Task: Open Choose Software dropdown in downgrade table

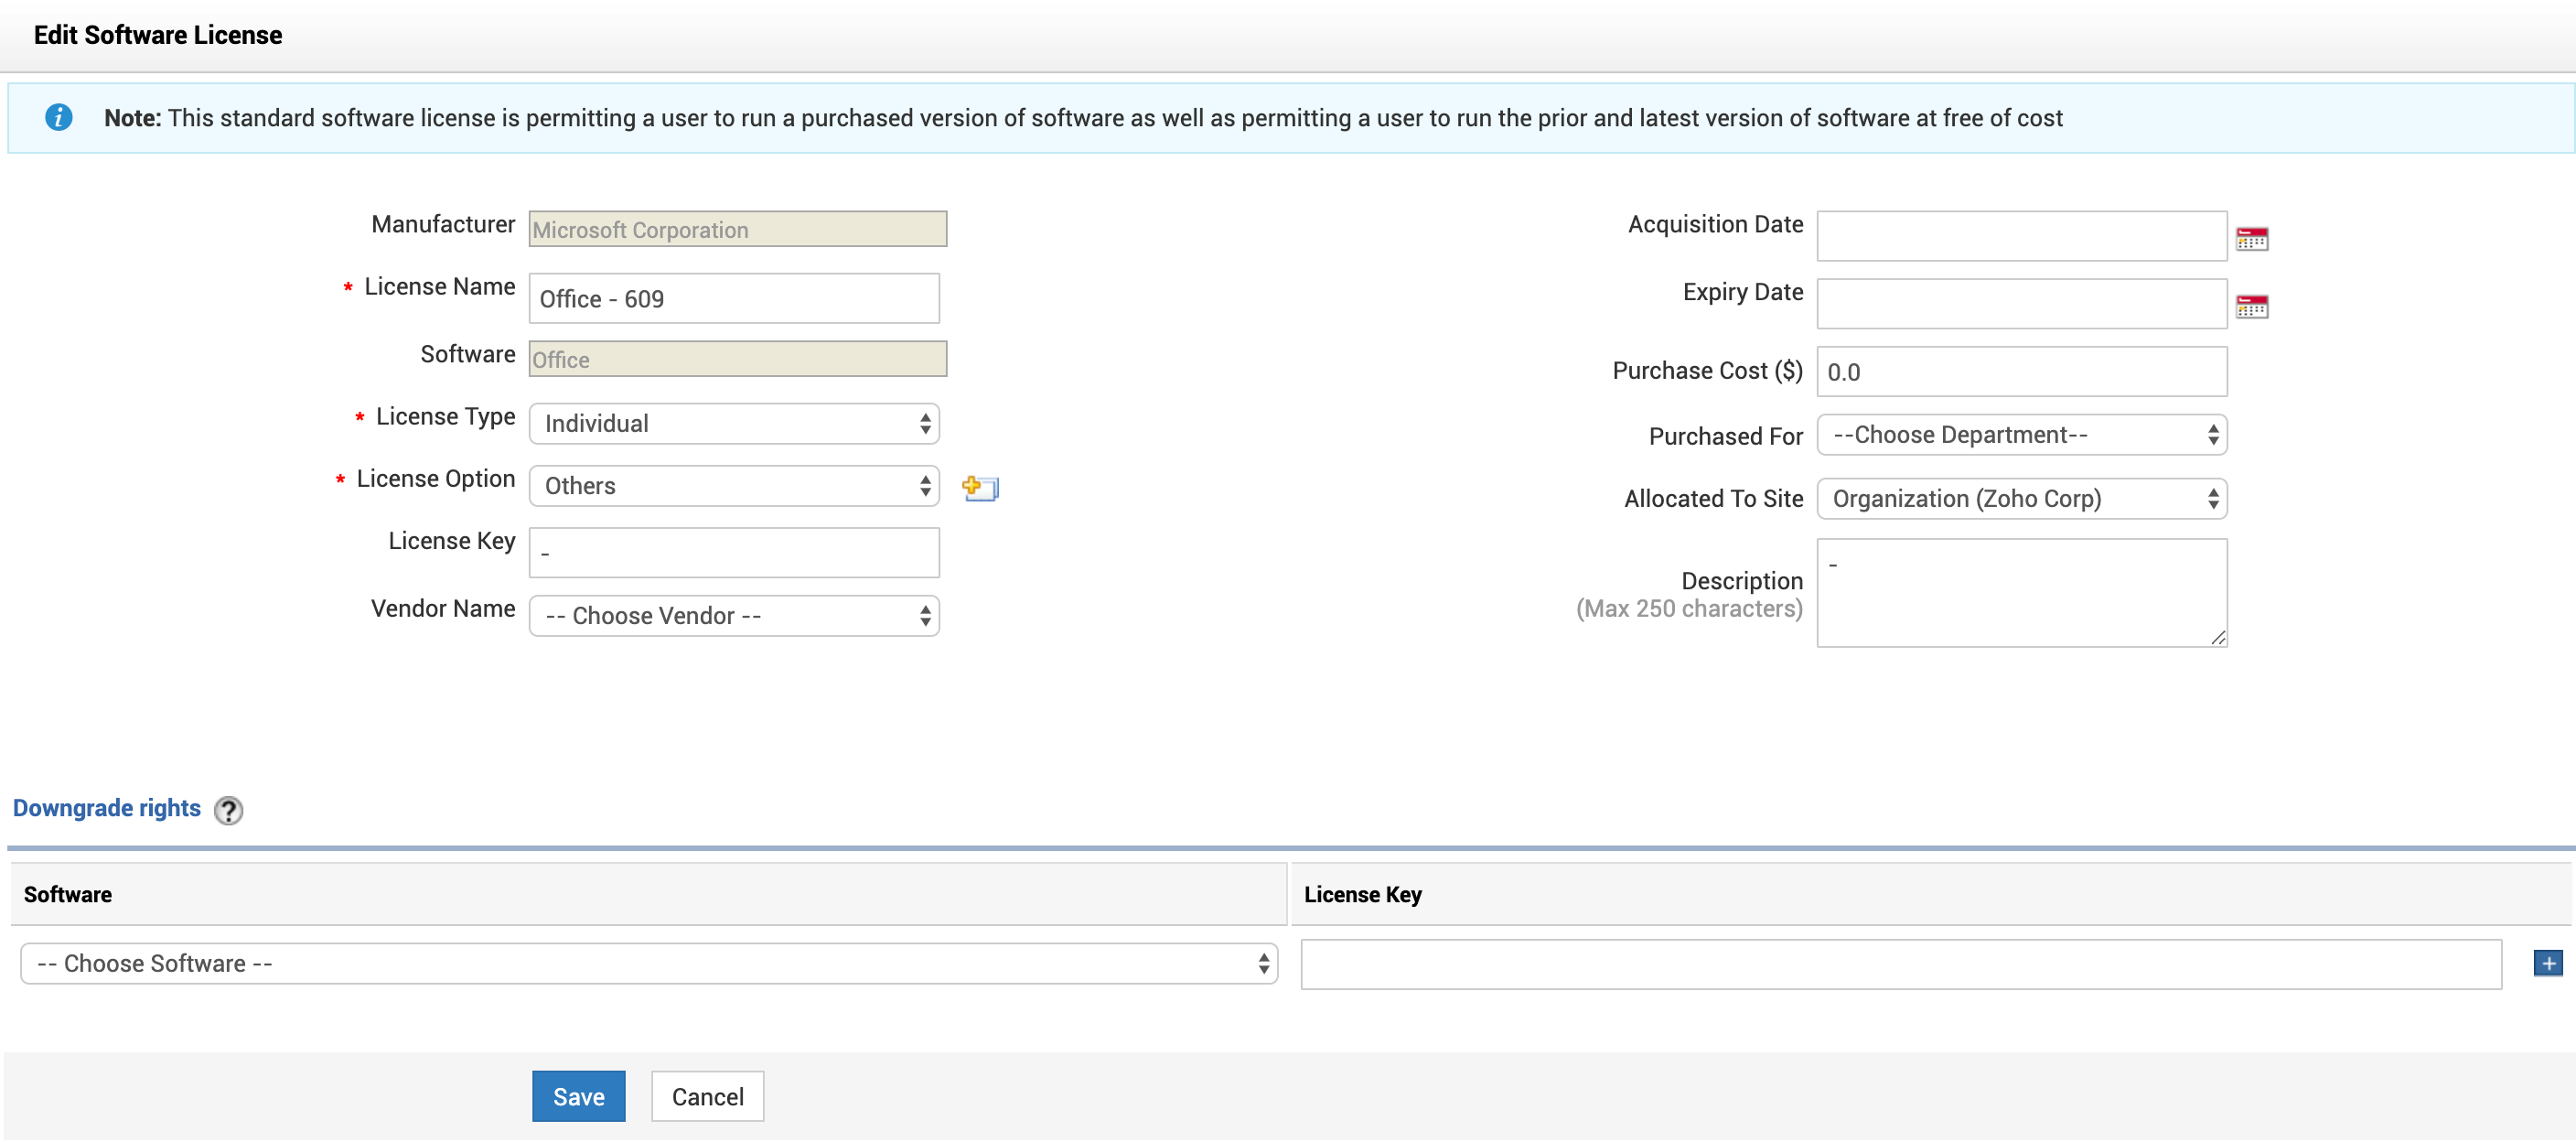Action: pos(648,963)
